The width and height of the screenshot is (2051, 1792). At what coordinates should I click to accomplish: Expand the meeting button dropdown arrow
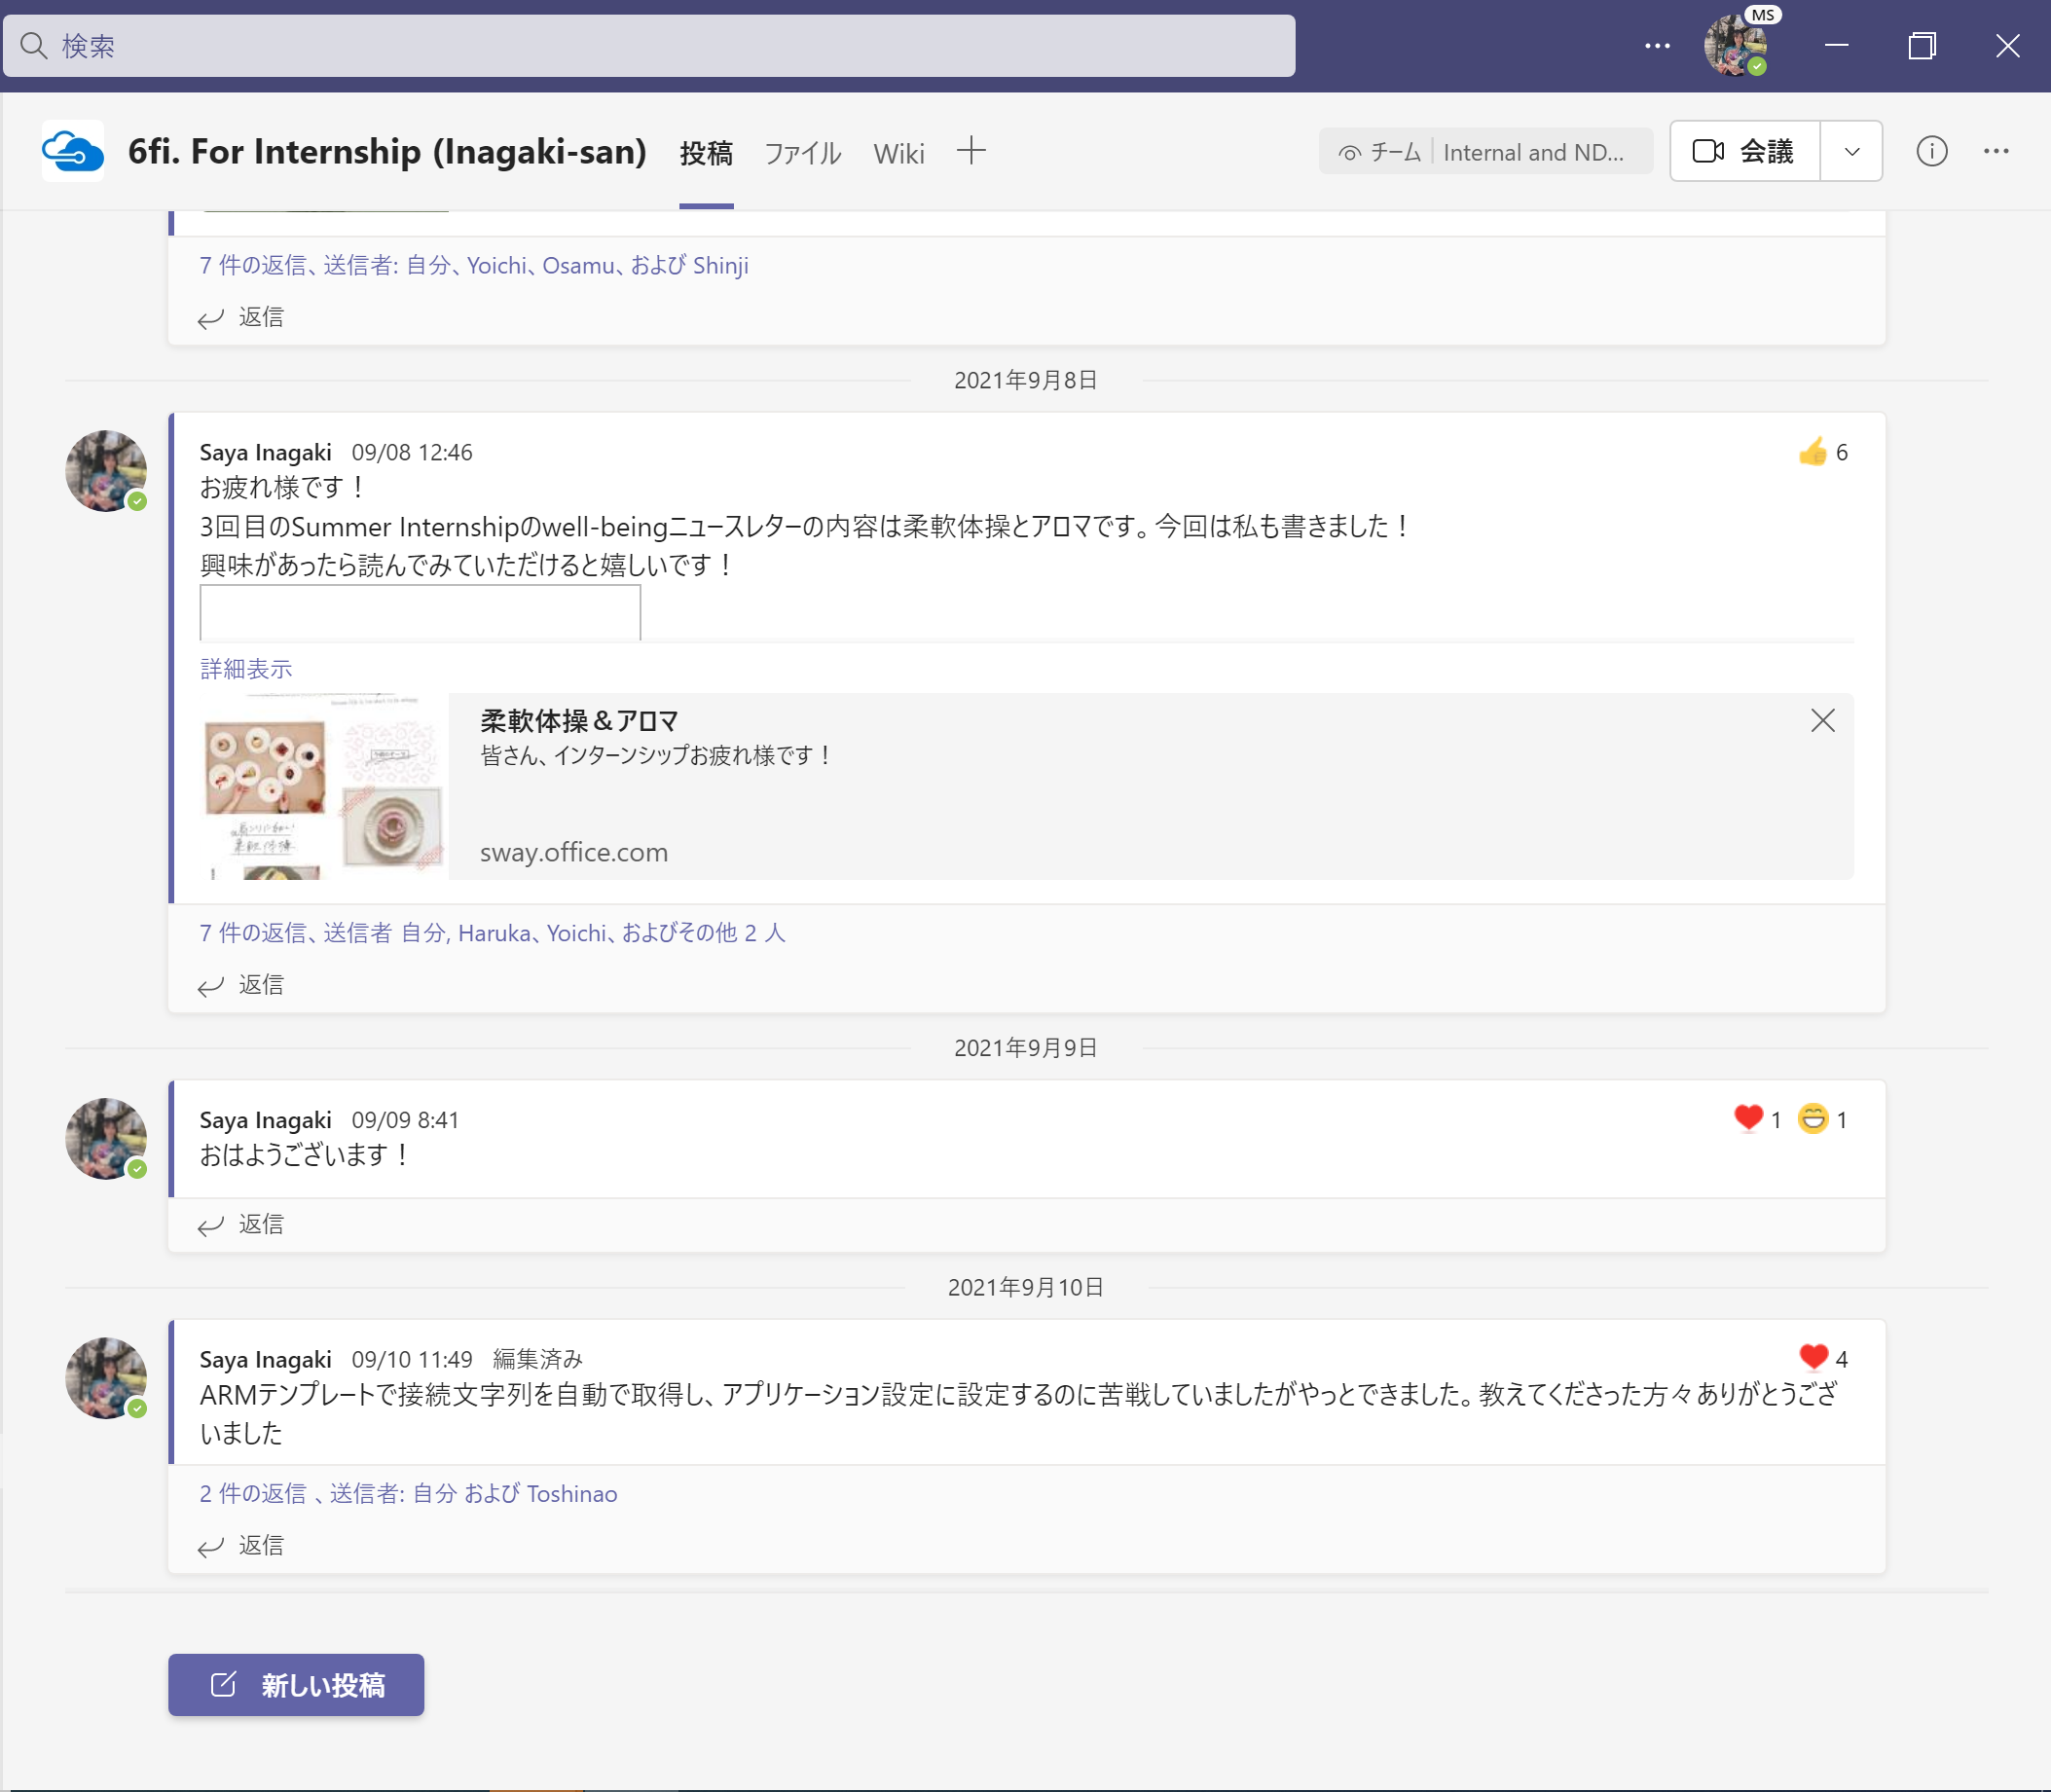(x=1851, y=152)
